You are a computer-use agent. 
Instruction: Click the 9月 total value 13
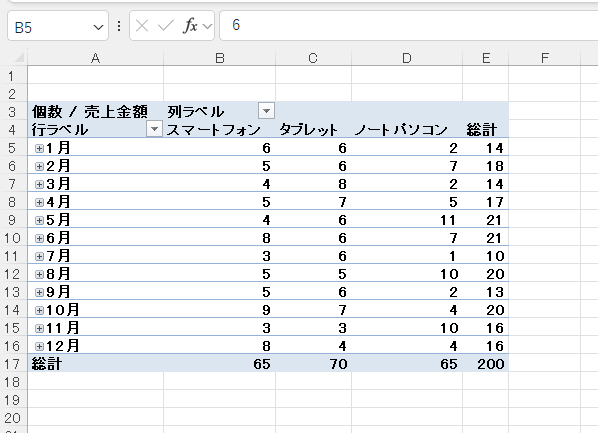pyautogui.click(x=485, y=292)
